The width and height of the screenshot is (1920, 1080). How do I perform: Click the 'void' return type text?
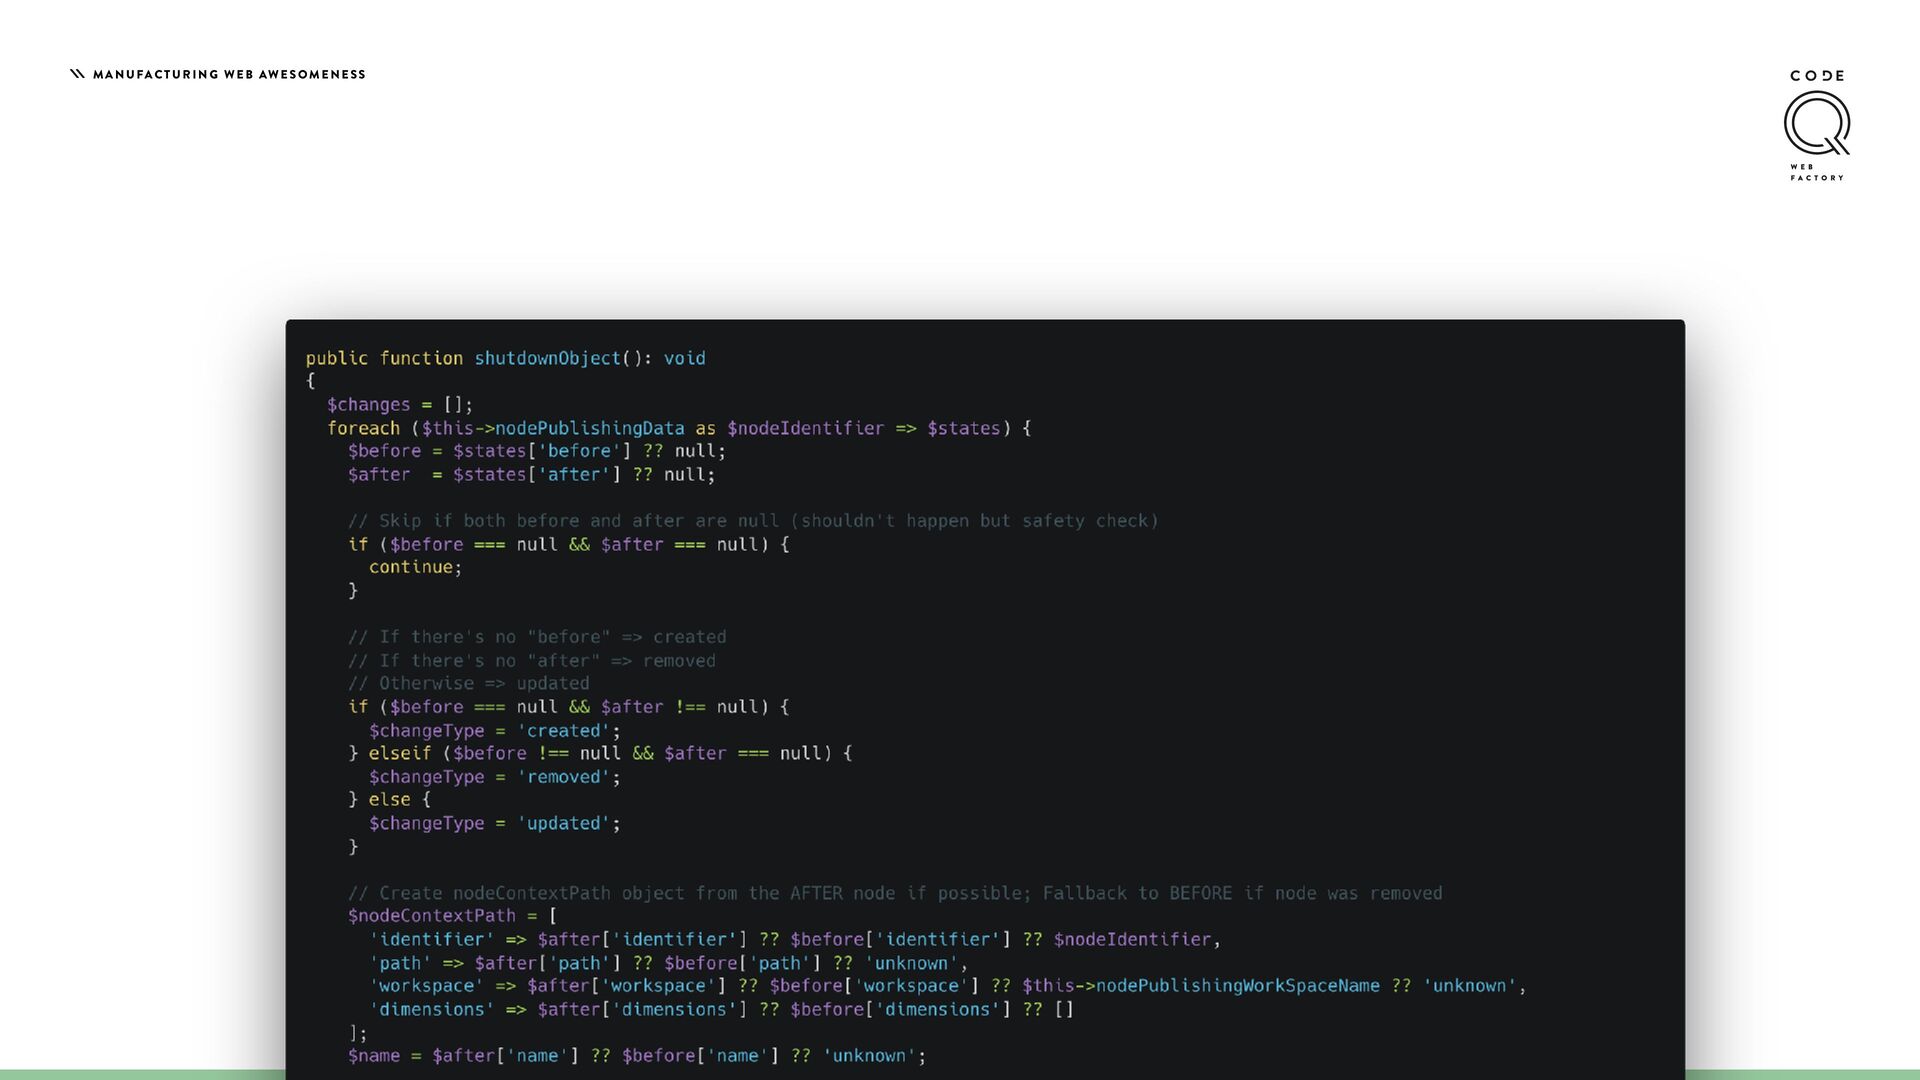tap(684, 358)
